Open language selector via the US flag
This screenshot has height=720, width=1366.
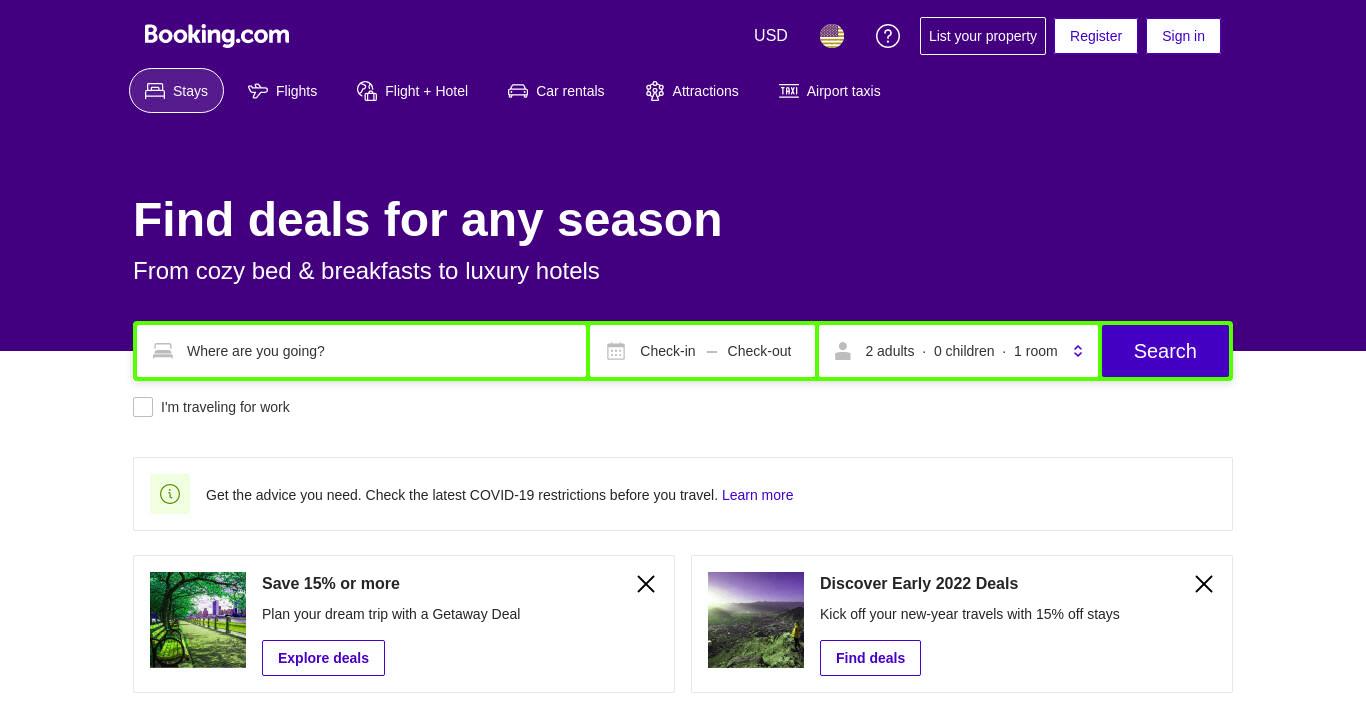pos(832,36)
